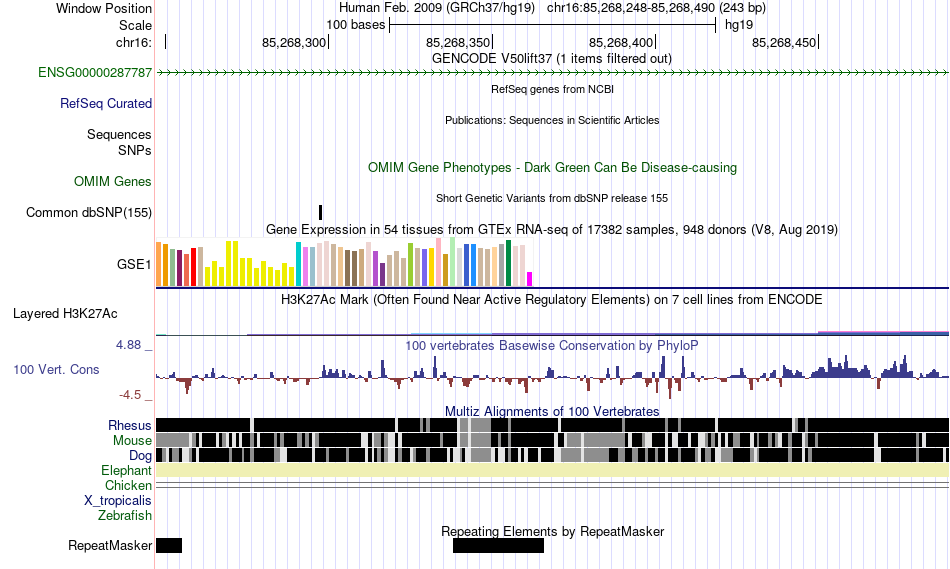Click the Rhesus alignment row label
950x569 pixels.
tap(130, 425)
